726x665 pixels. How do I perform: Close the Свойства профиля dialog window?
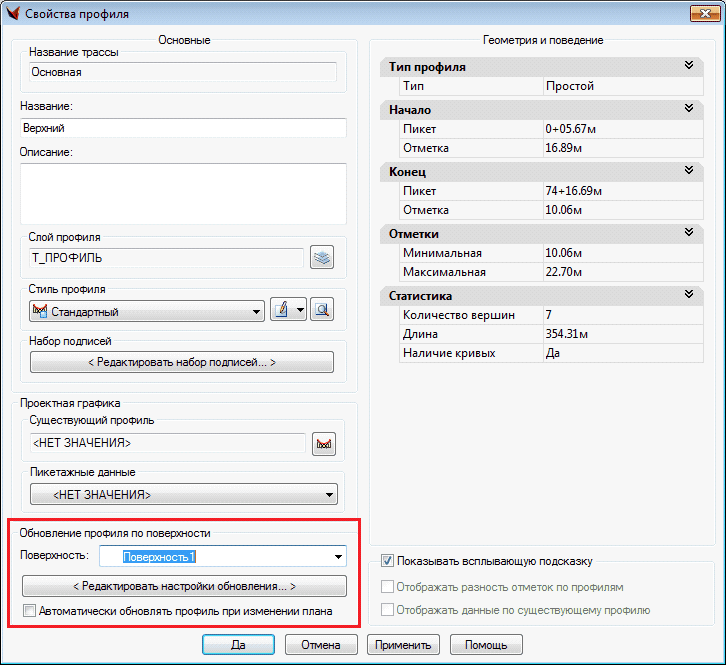pos(701,13)
